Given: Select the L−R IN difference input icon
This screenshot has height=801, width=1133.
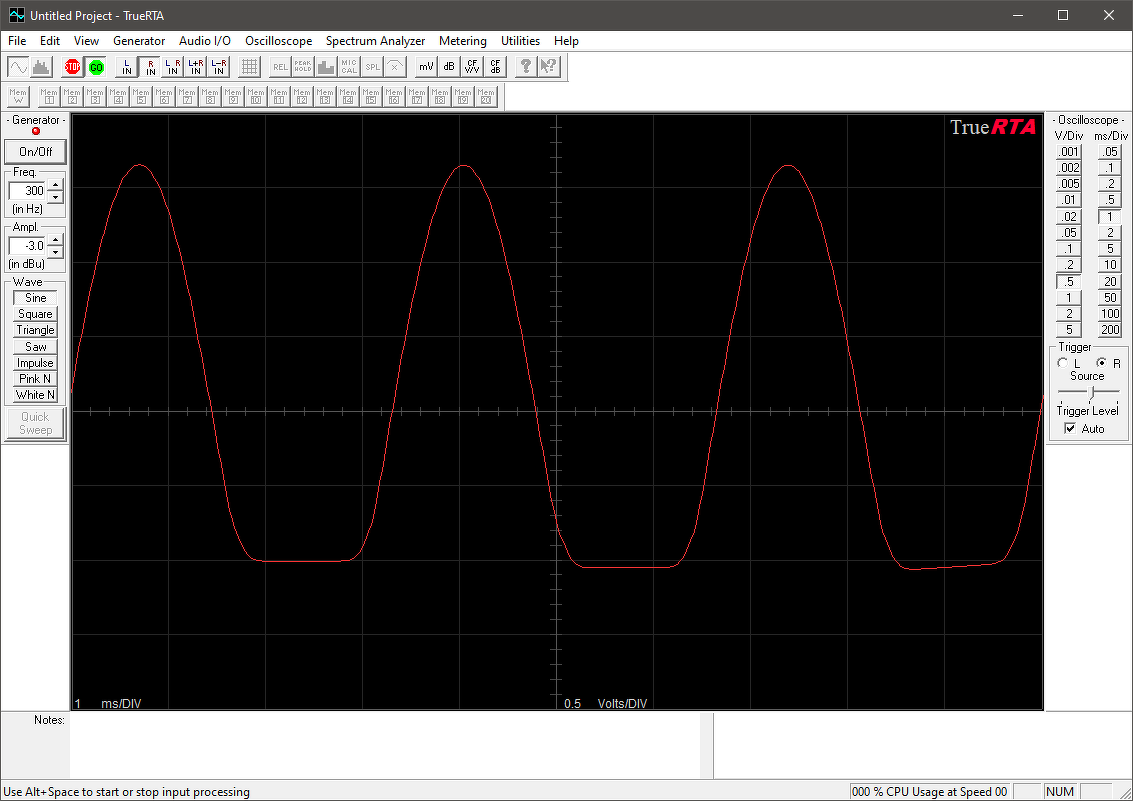Looking at the screenshot, I should (x=219, y=67).
